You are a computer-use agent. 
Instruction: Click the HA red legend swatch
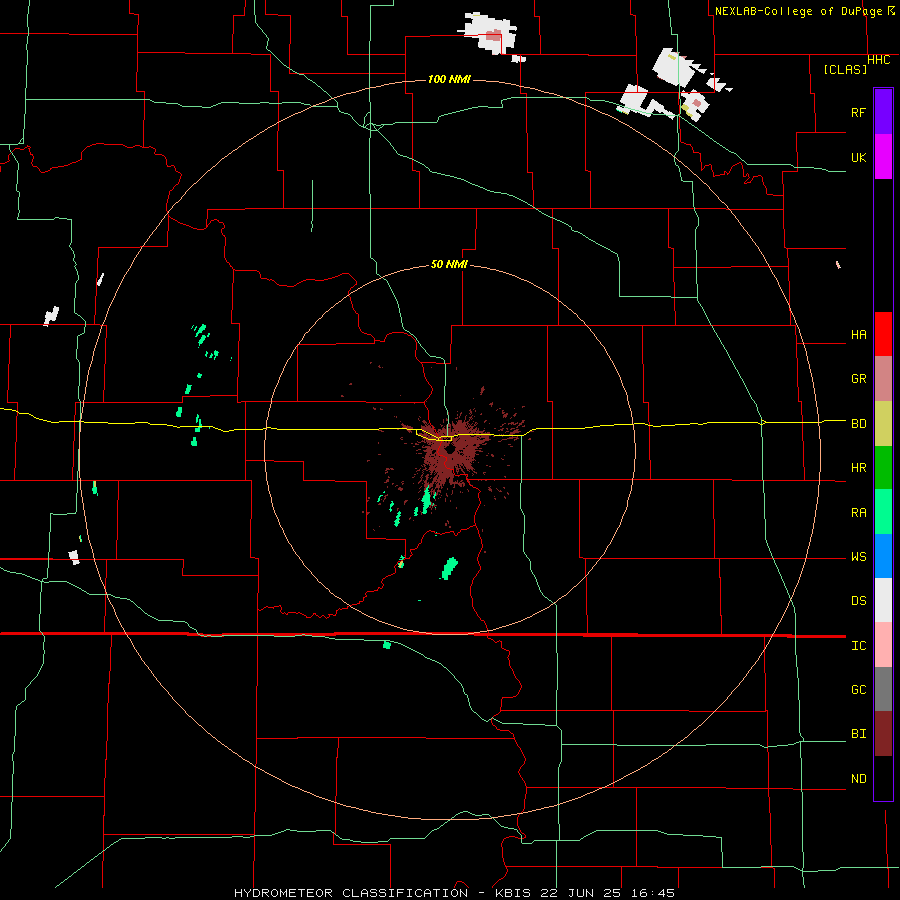[x=883, y=334]
